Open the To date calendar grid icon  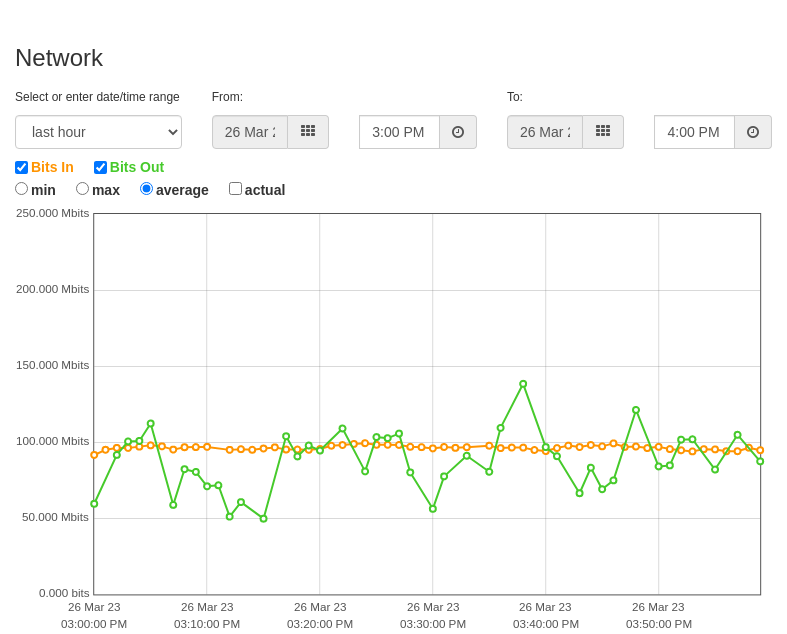(603, 132)
